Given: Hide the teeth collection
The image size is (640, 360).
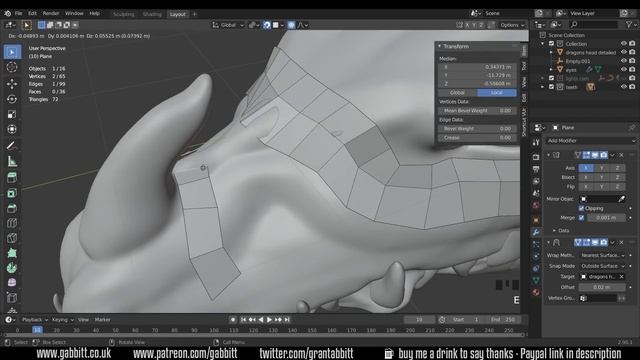Looking at the screenshot, I should coord(623,87).
